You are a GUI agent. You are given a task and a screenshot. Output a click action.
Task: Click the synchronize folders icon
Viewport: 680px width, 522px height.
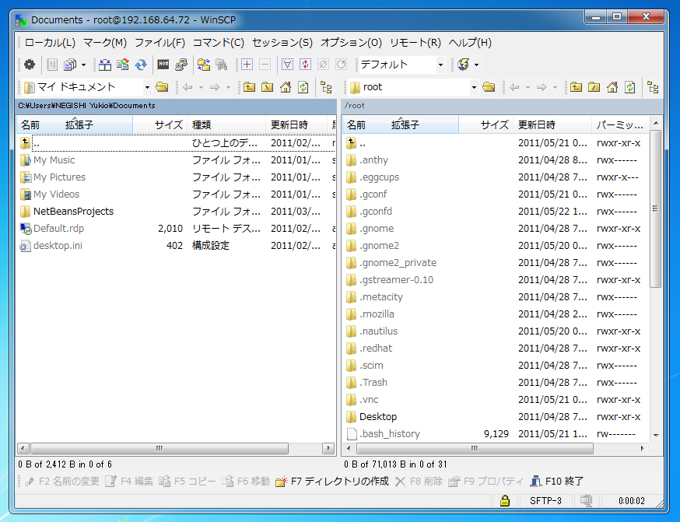coord(123,65)
